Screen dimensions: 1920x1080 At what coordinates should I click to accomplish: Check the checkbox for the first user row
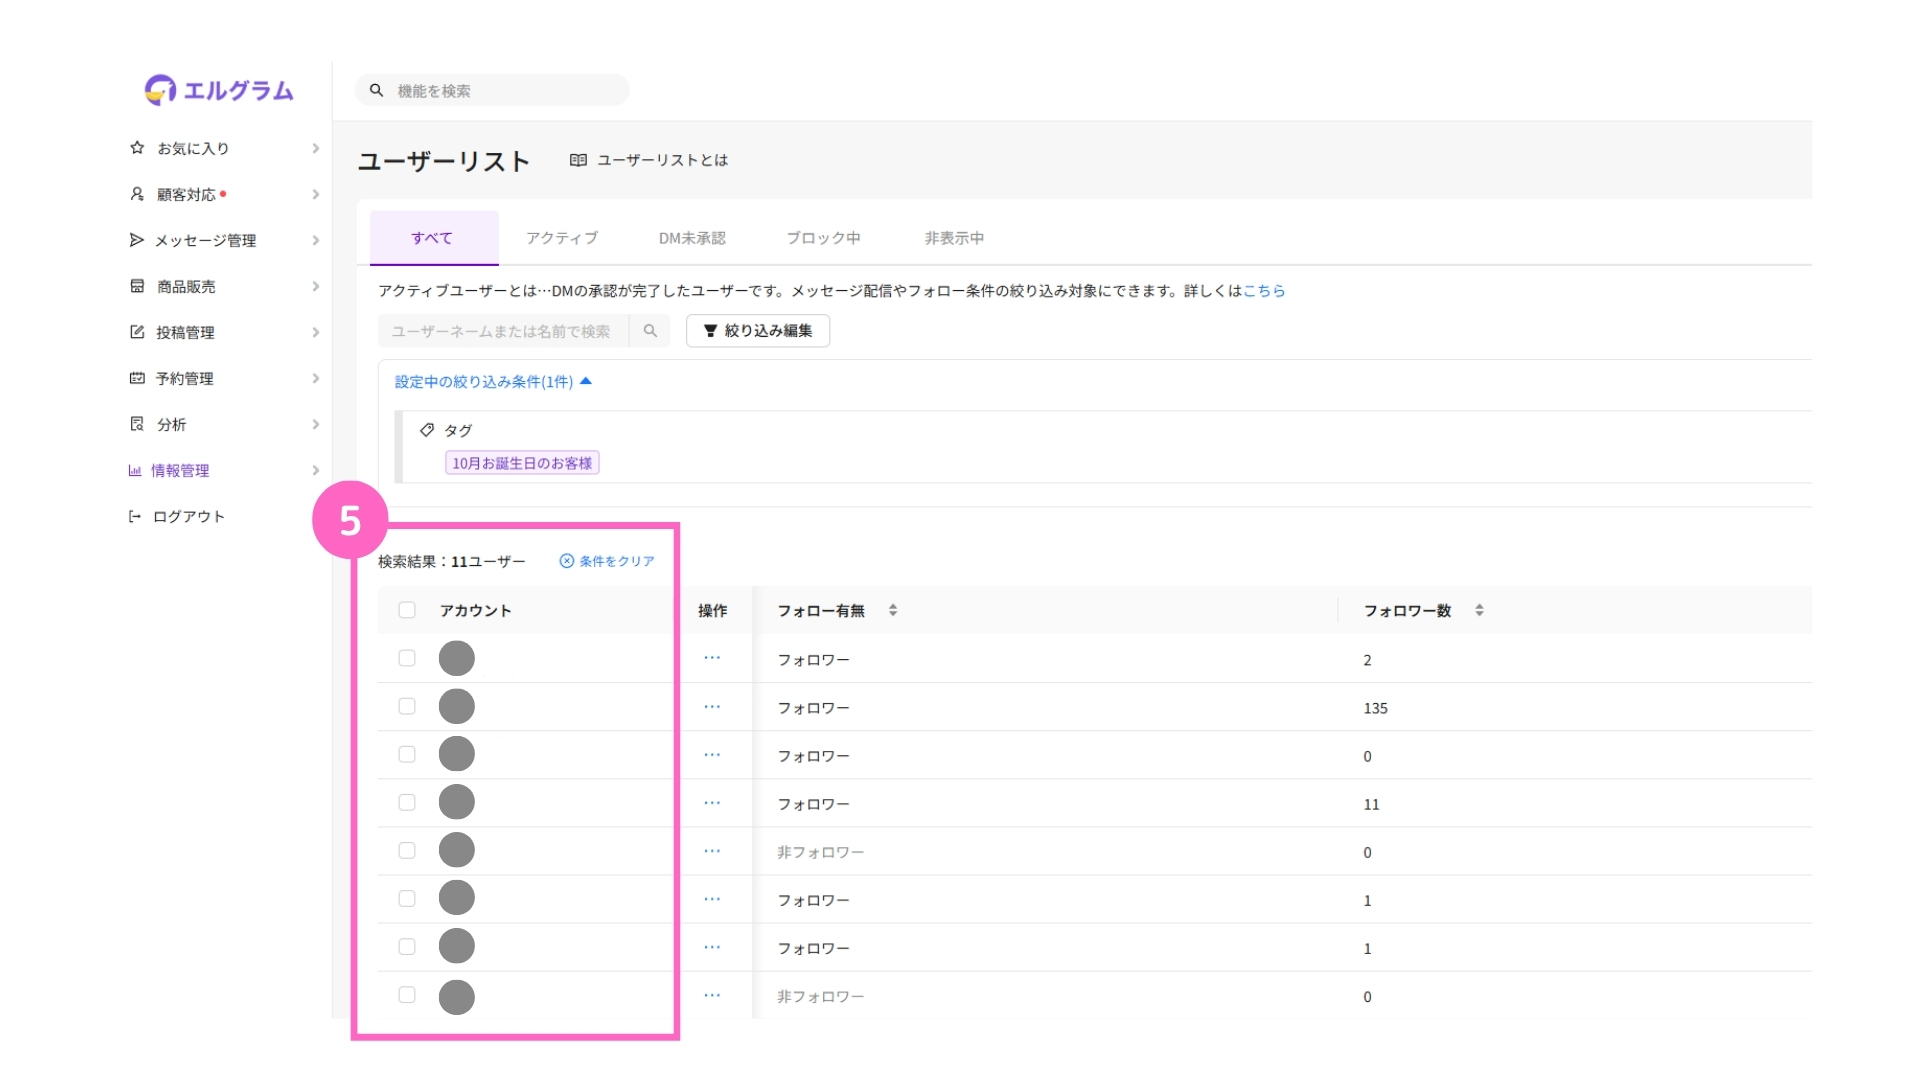tap(407, 658)
